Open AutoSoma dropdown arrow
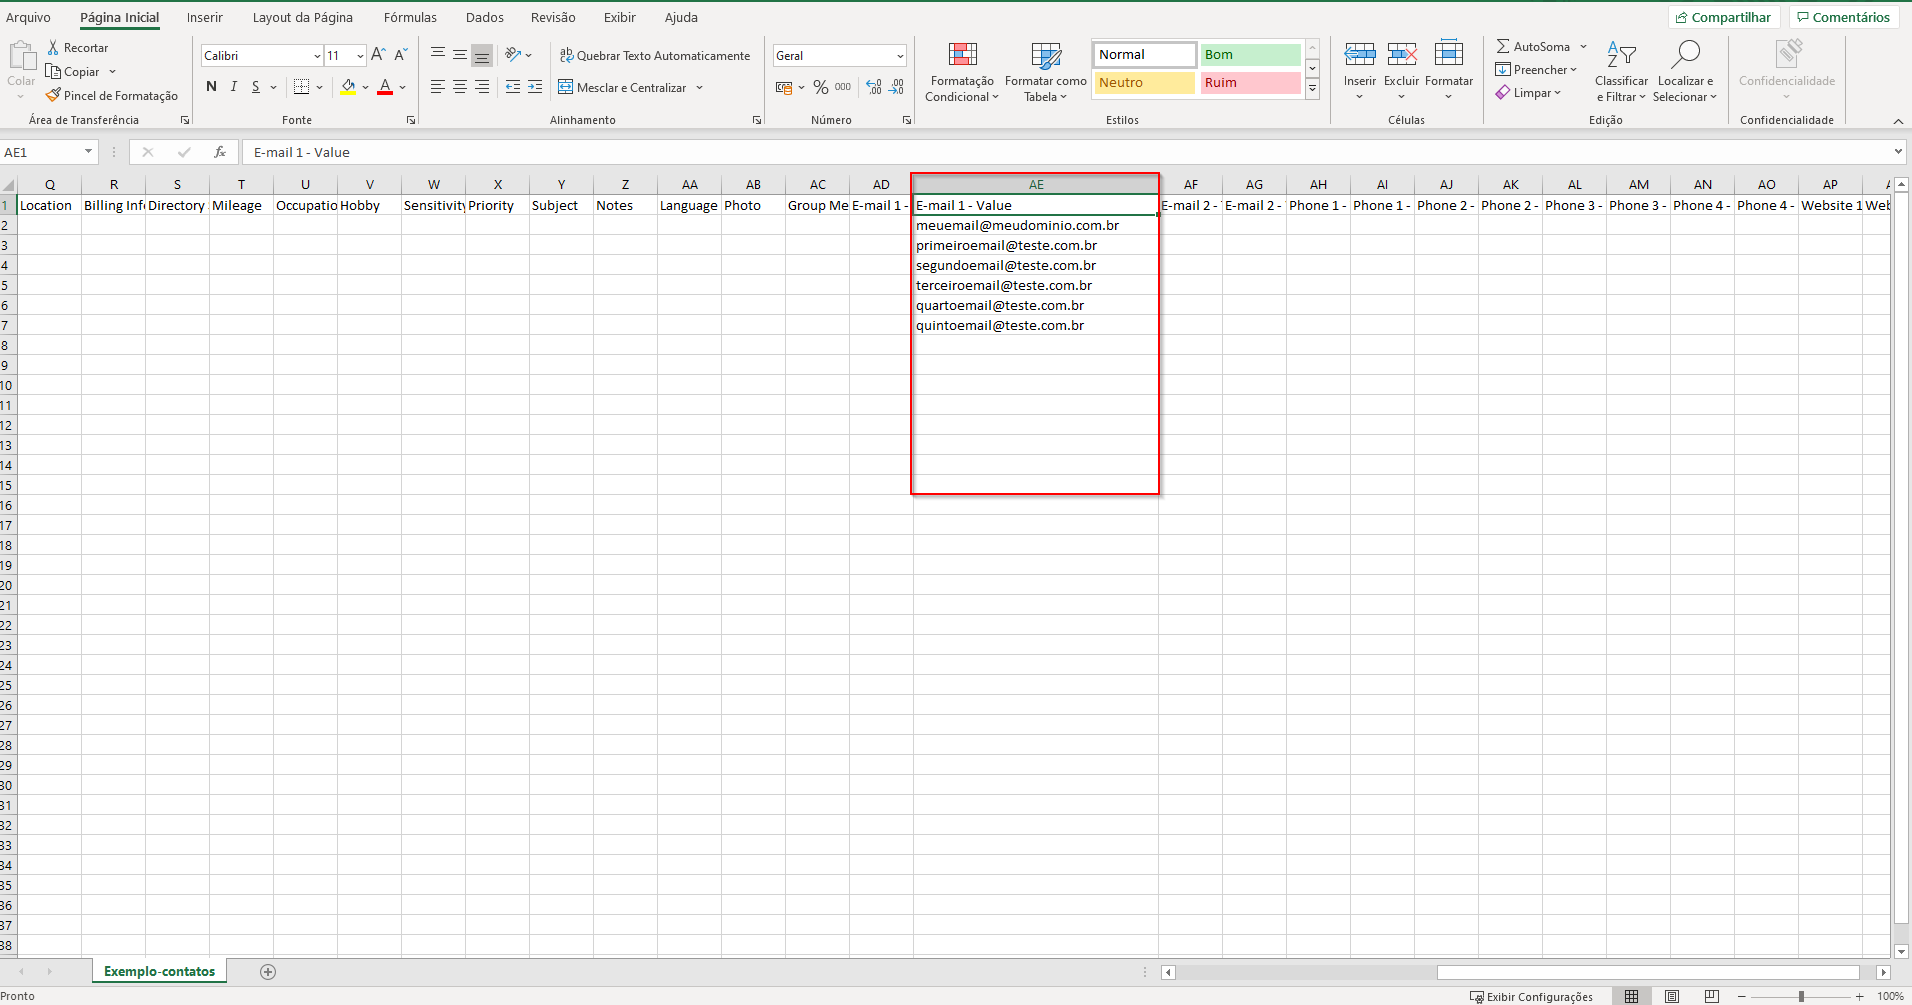Screen dimensions: 1912x1005 [1583, 46]
